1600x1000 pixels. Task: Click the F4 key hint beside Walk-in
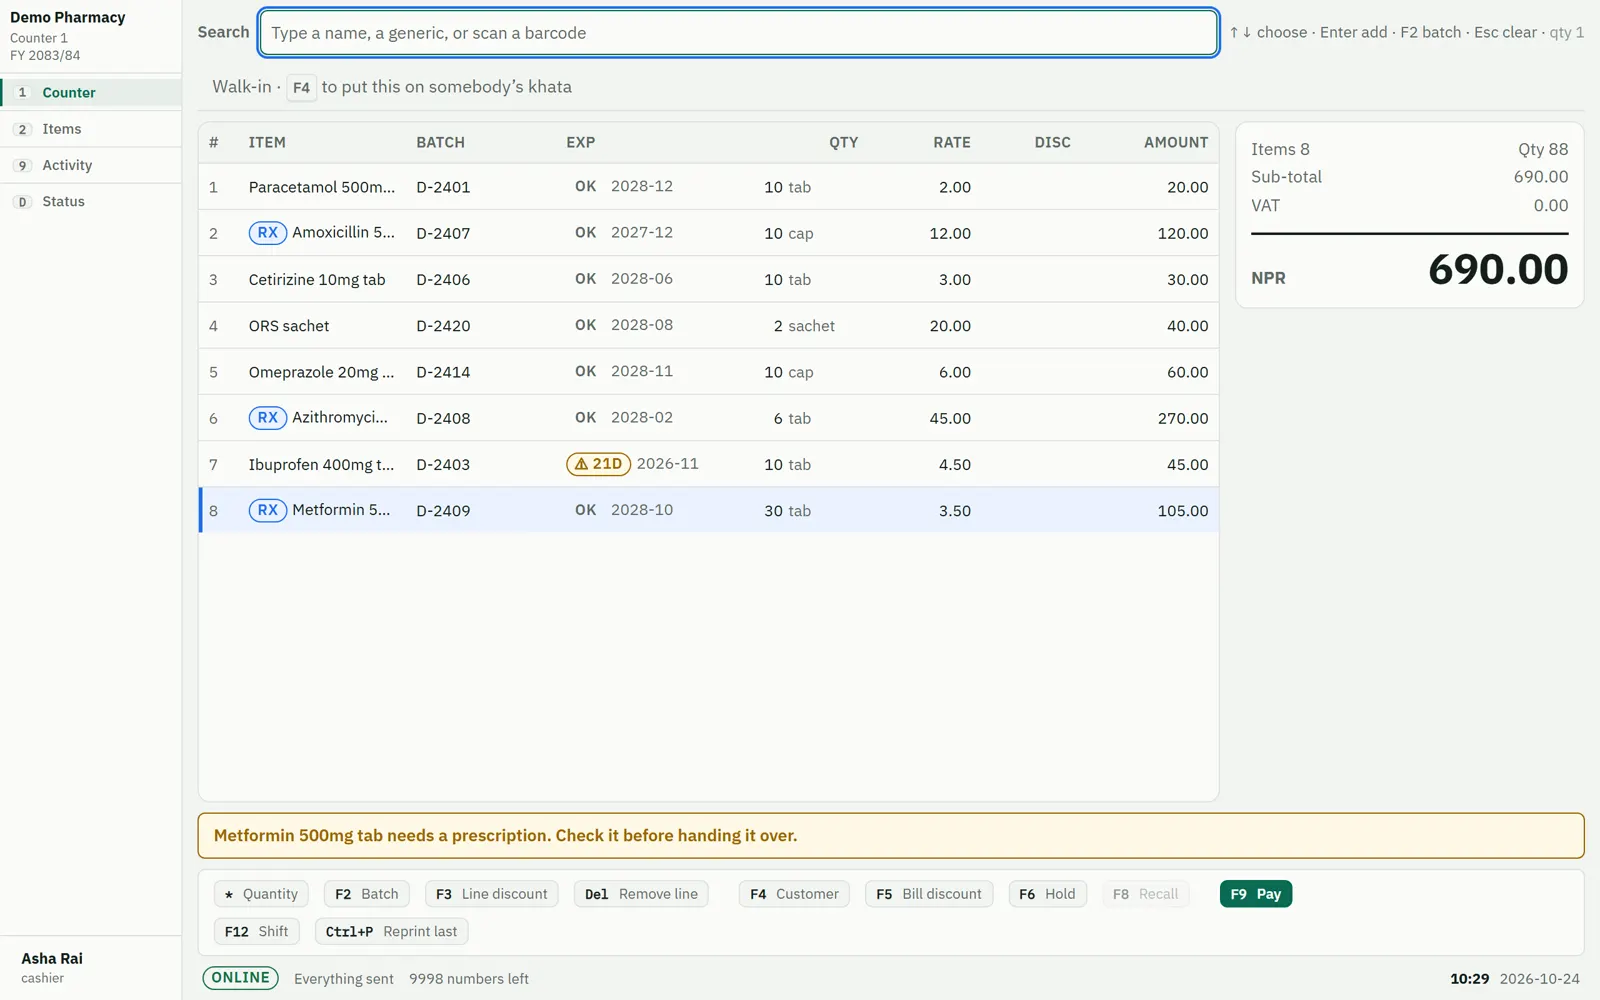pos(301,87)
